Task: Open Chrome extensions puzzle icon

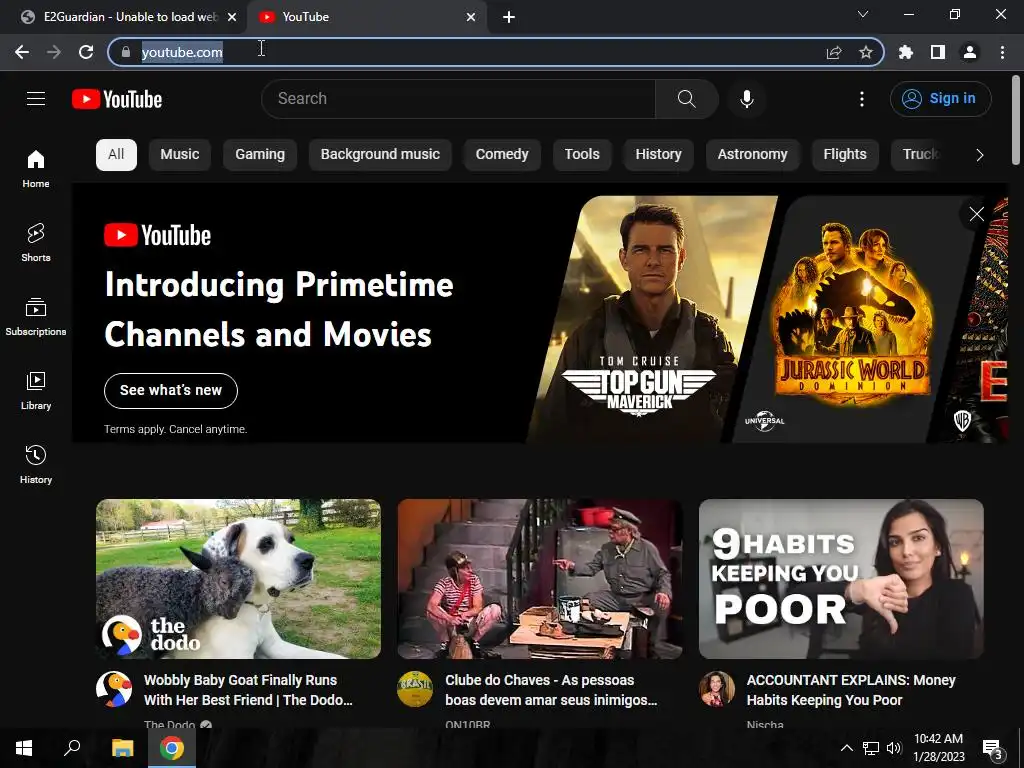Action: (906, 52)
